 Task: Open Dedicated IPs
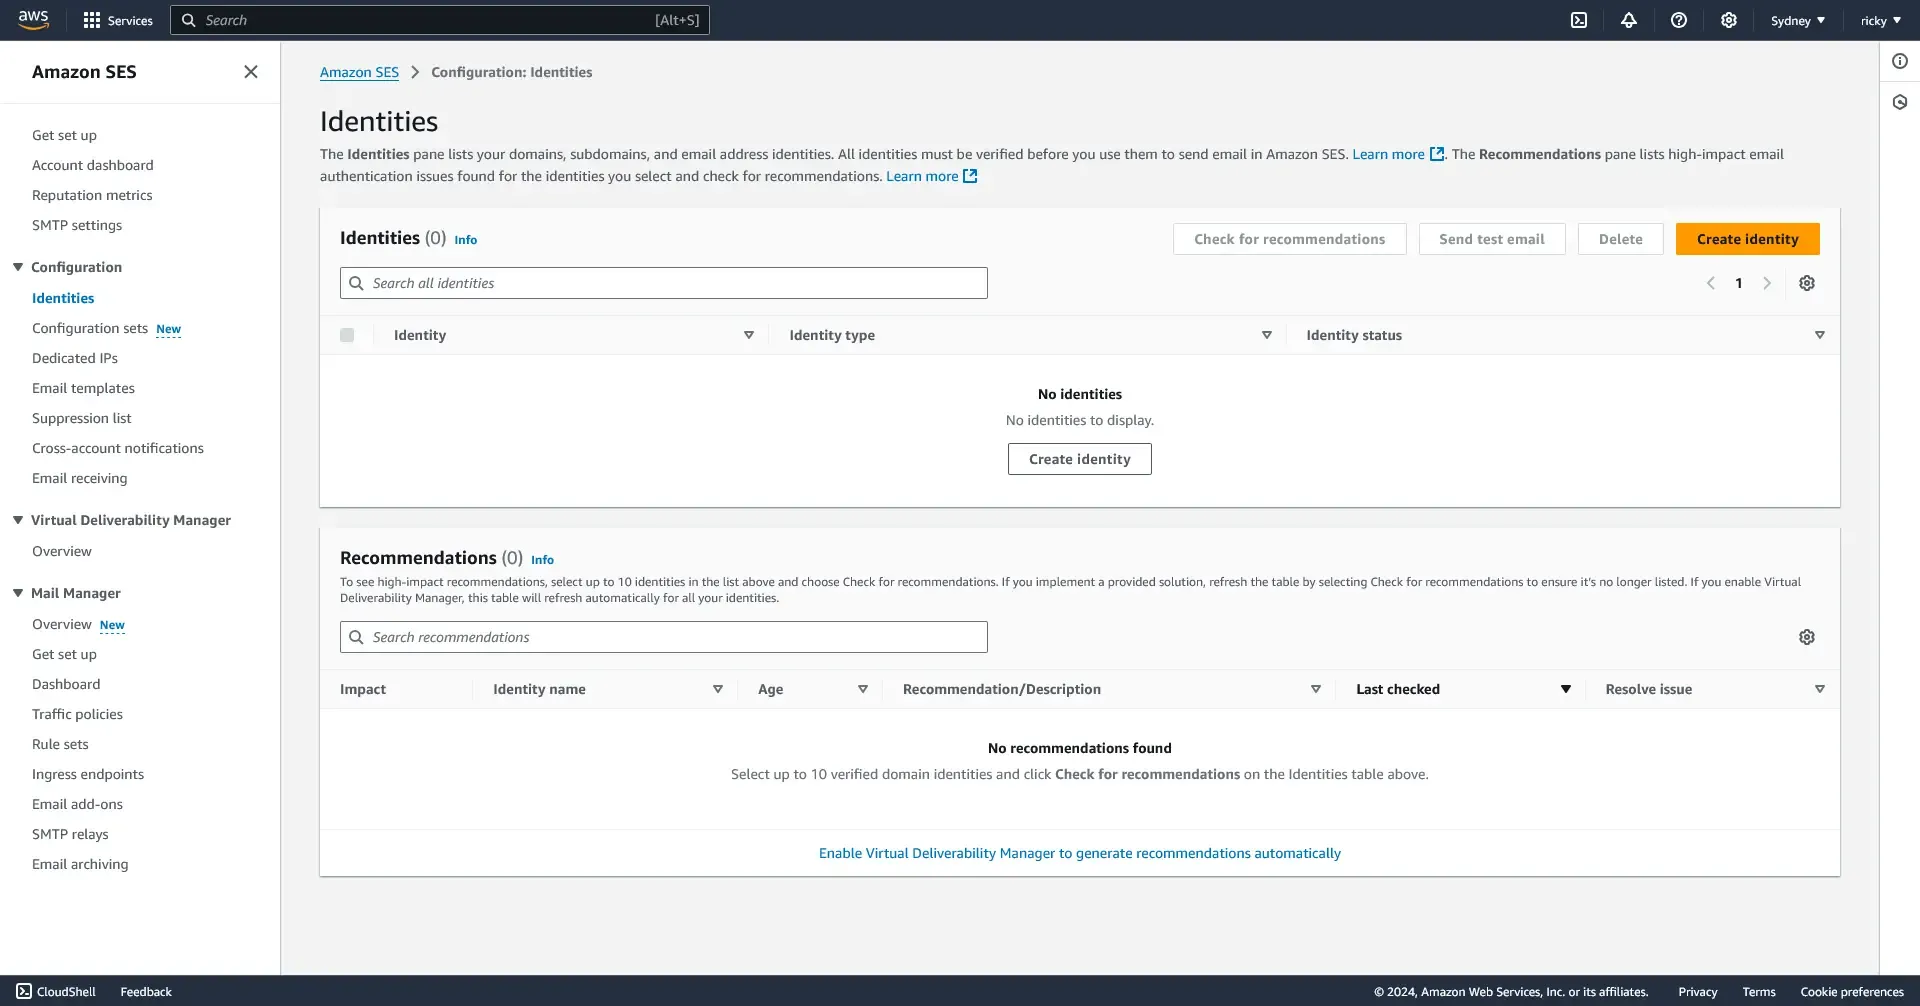pos(75,358)
